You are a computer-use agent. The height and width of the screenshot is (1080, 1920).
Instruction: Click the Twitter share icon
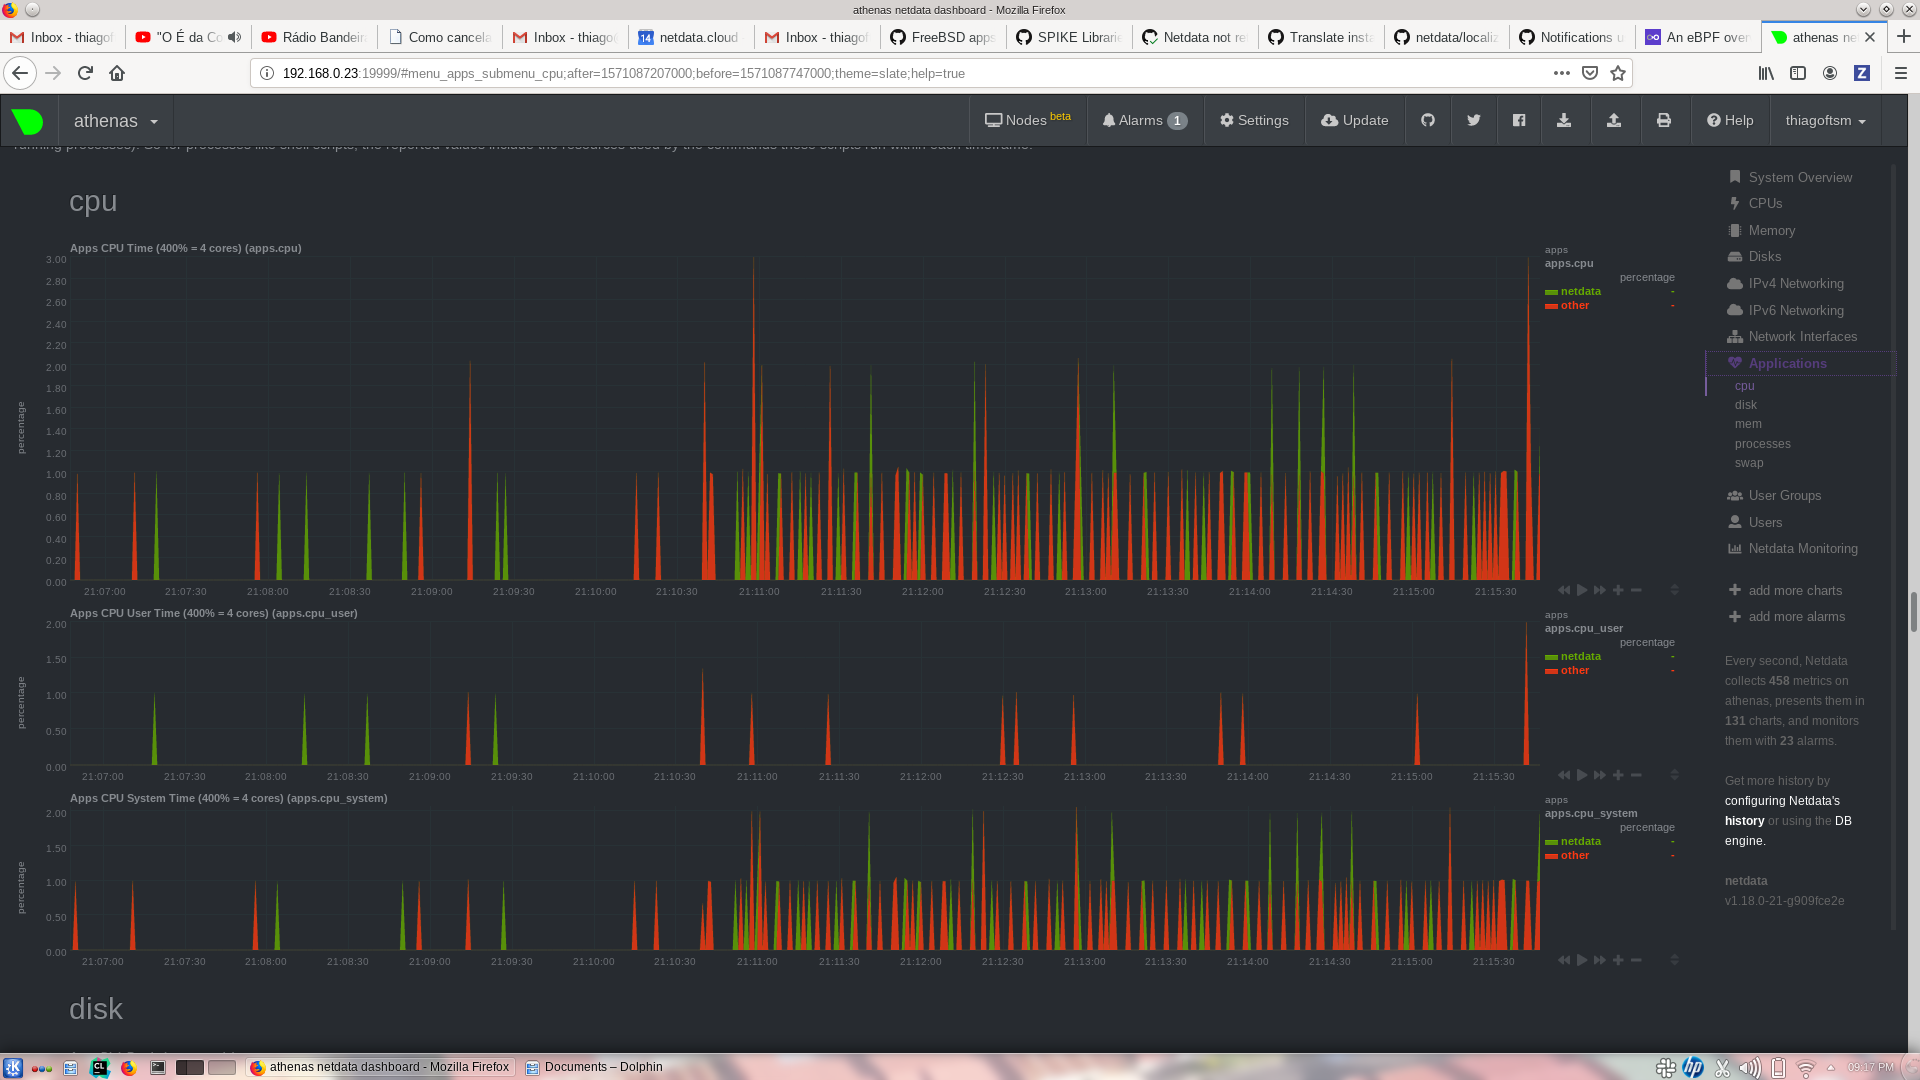1473,120
